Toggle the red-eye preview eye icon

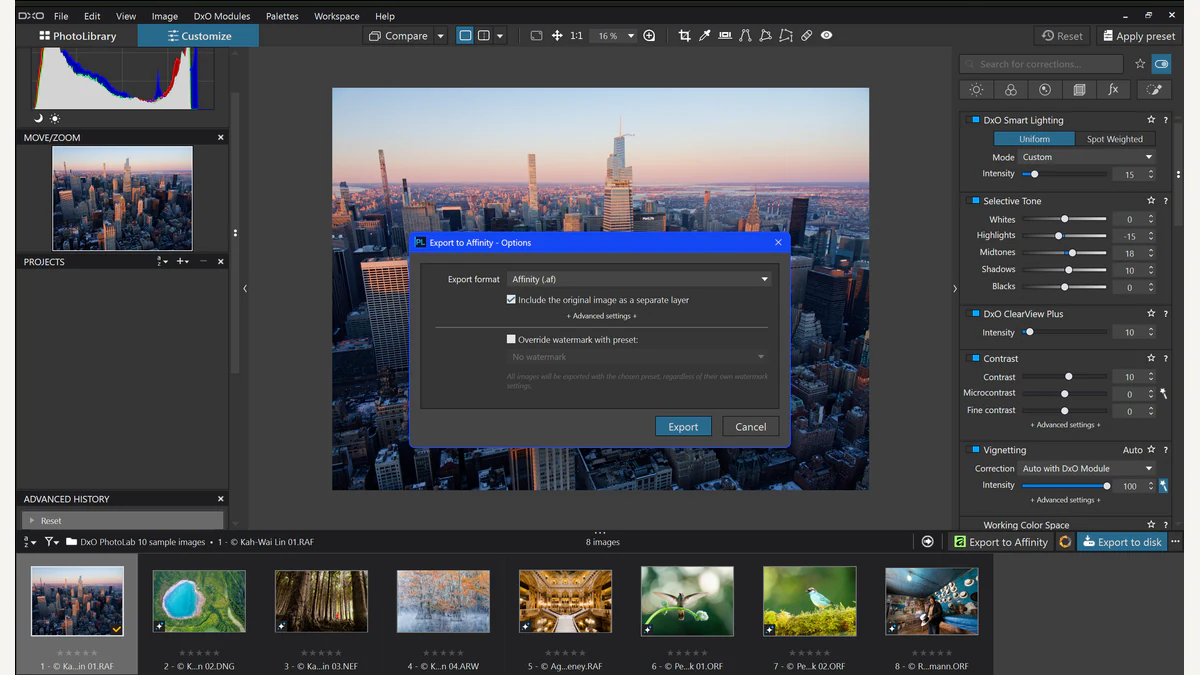[x=826, y=35]
